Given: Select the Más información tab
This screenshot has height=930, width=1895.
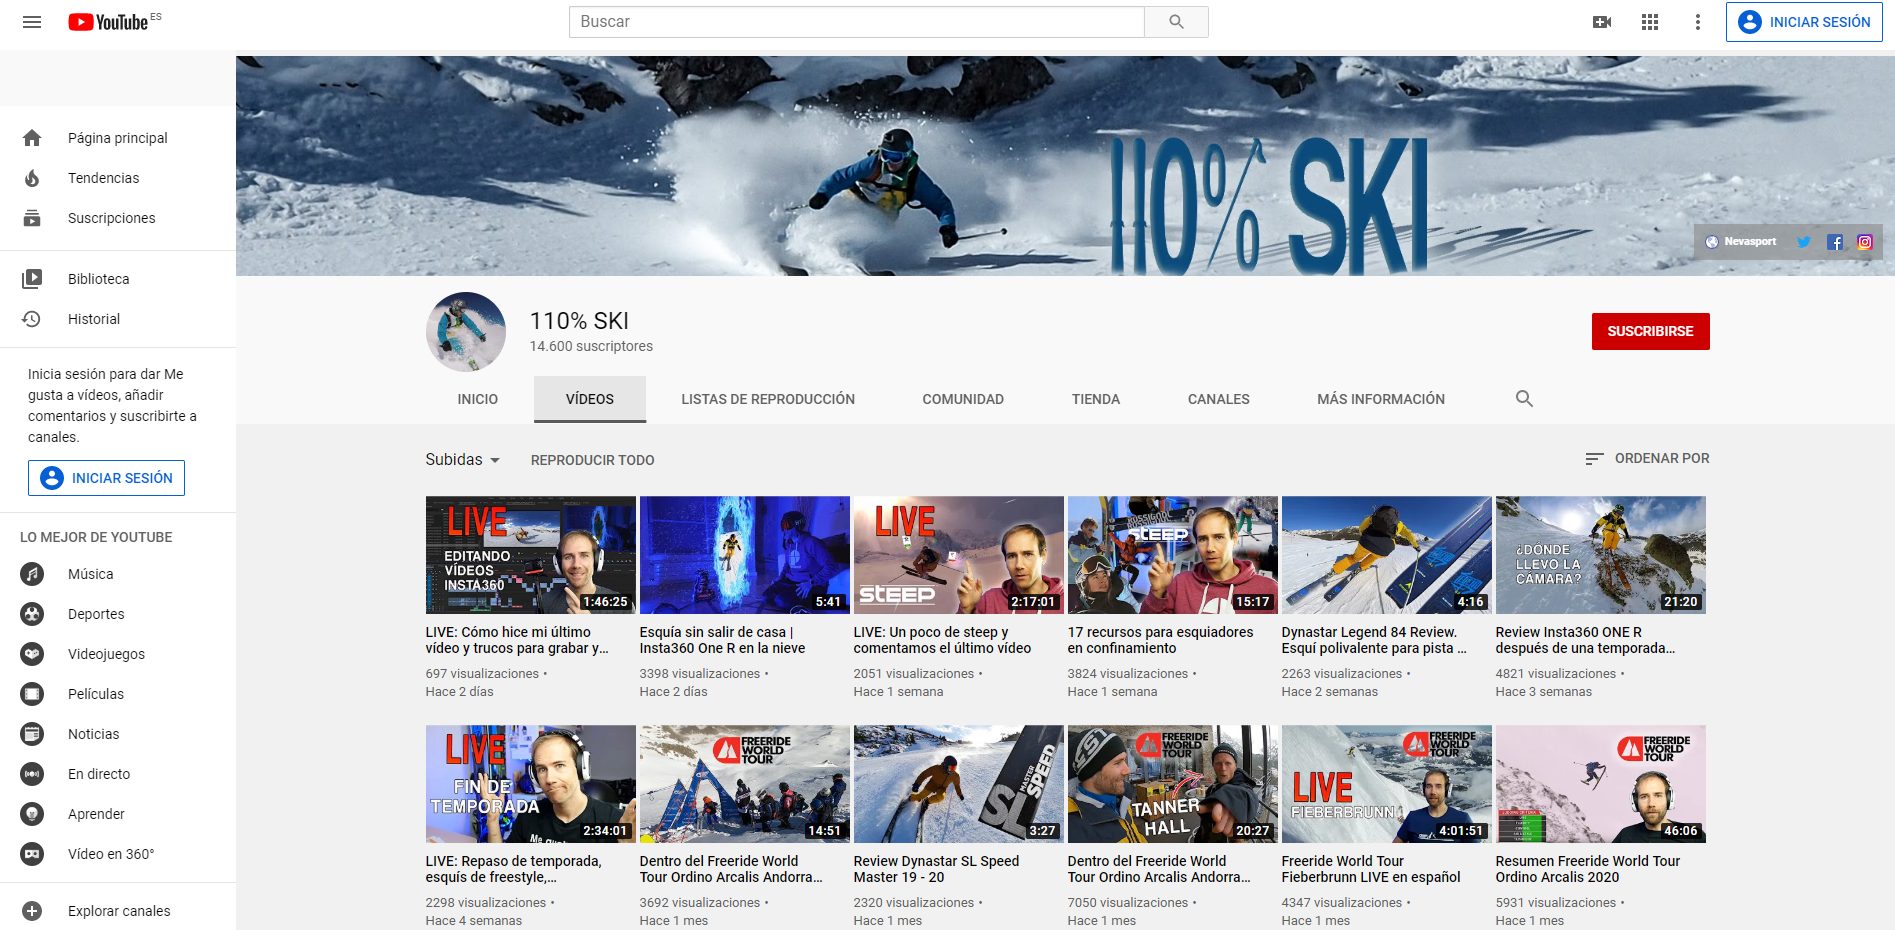Looking at the screenshot, I should (1380, 399).
